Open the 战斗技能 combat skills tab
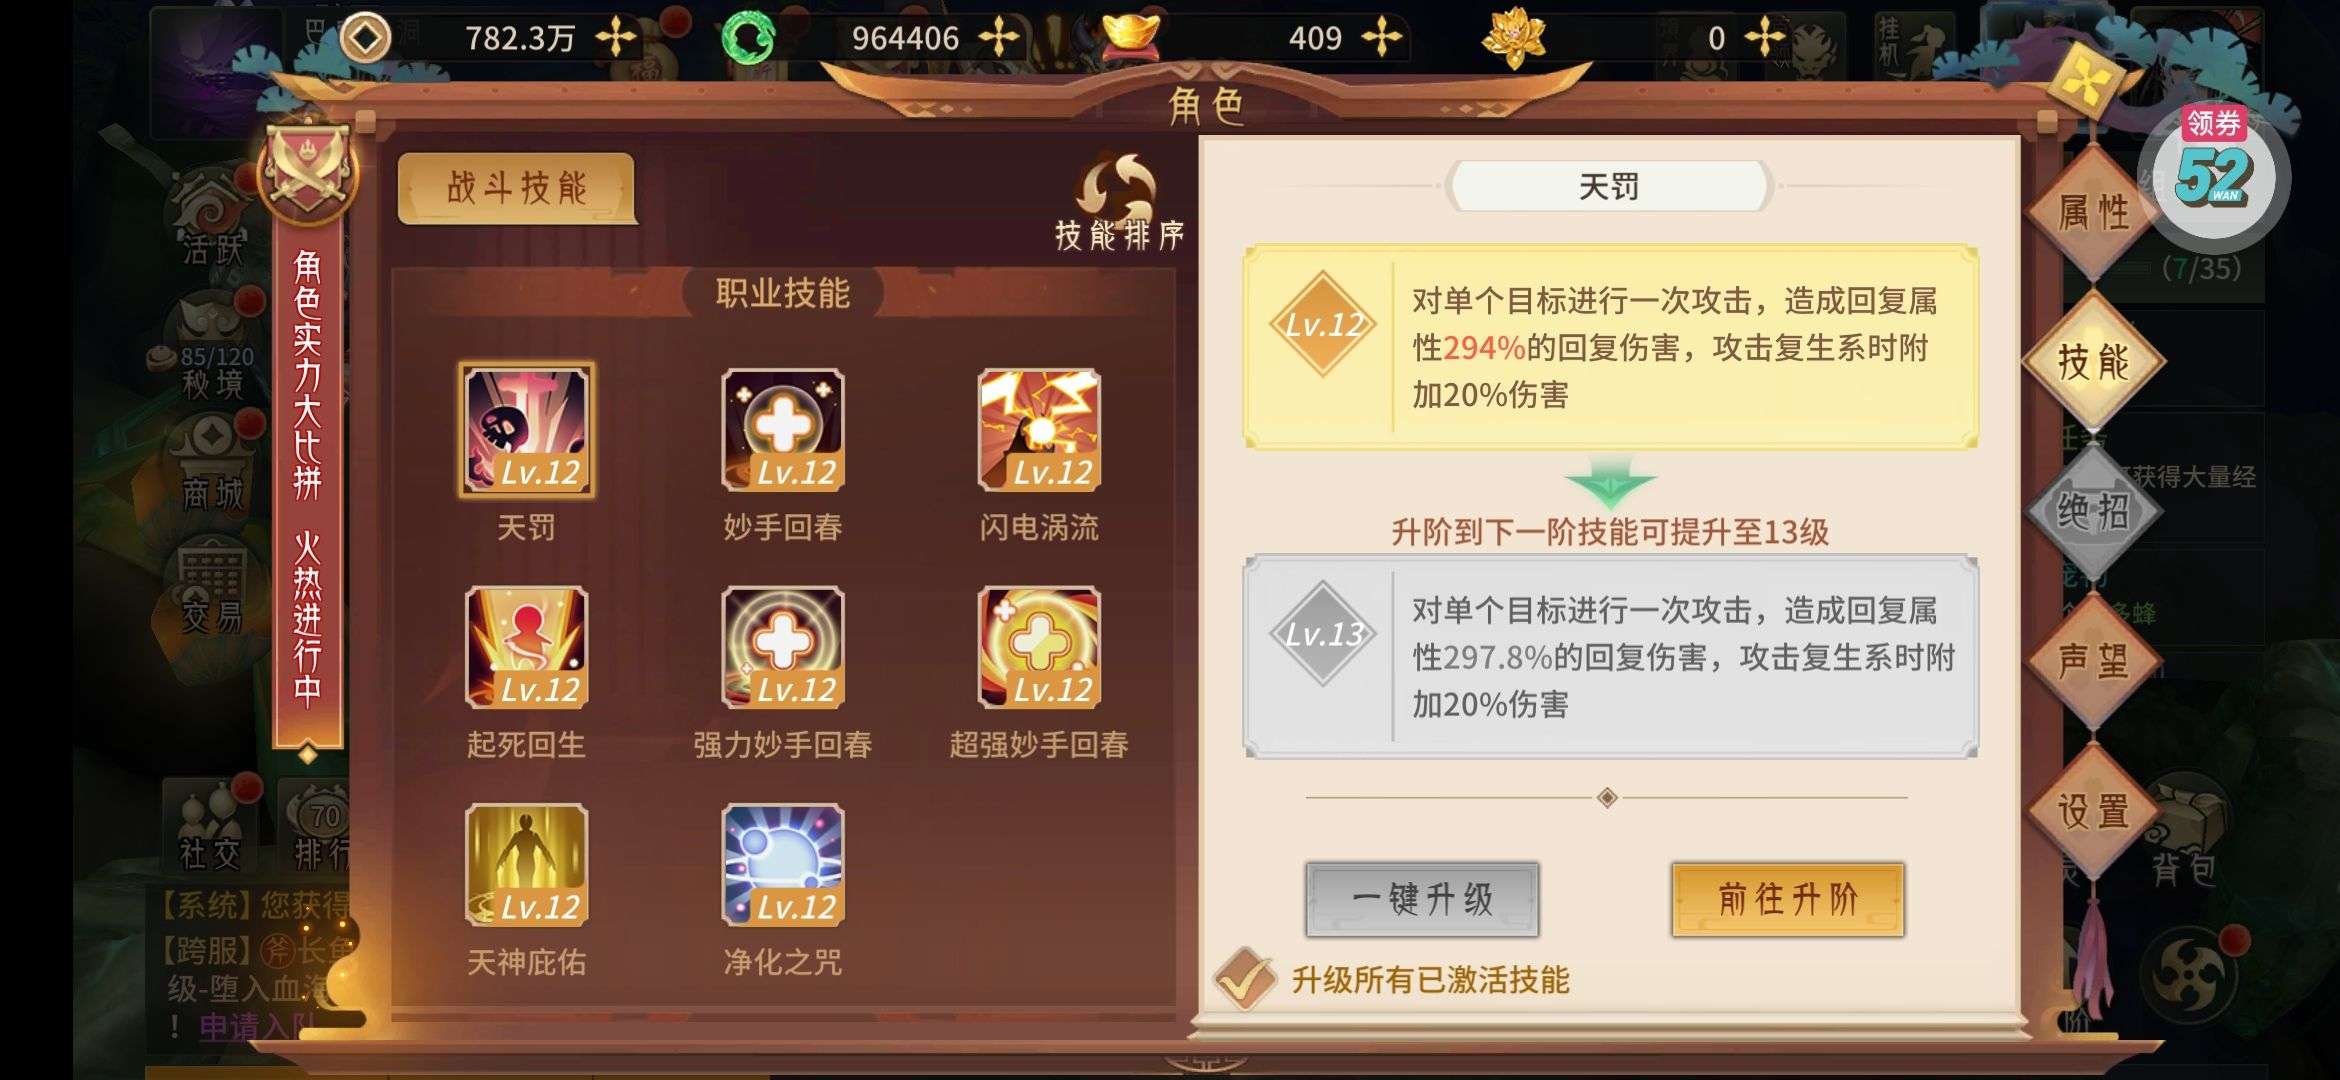The width and height of the screenshot is (2340, 1080). point(517,188)
